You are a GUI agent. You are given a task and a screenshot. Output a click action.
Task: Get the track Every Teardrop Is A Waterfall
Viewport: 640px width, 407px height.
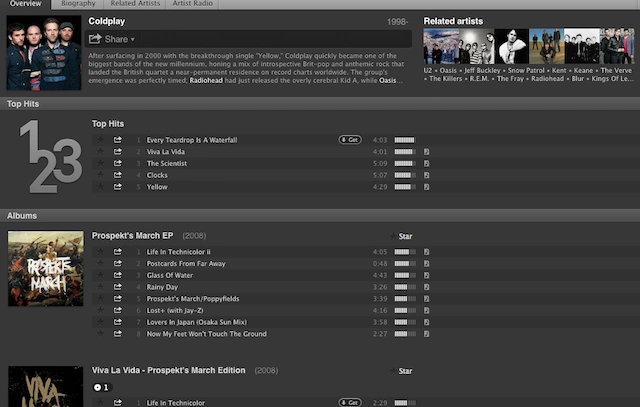[x=350, y=140]
